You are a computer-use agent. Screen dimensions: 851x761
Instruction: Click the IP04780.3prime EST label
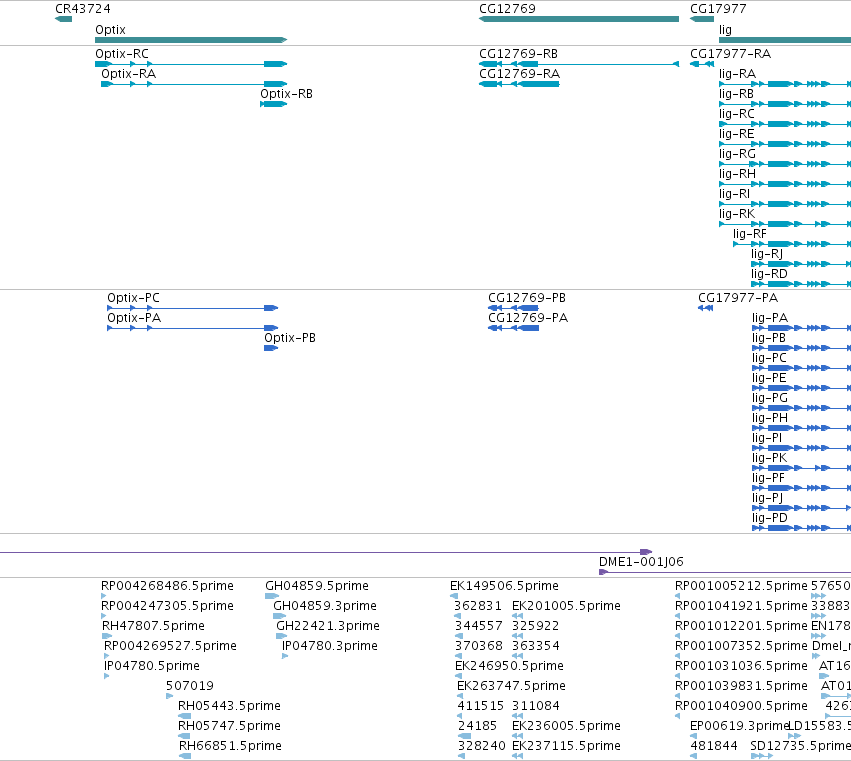330,646
